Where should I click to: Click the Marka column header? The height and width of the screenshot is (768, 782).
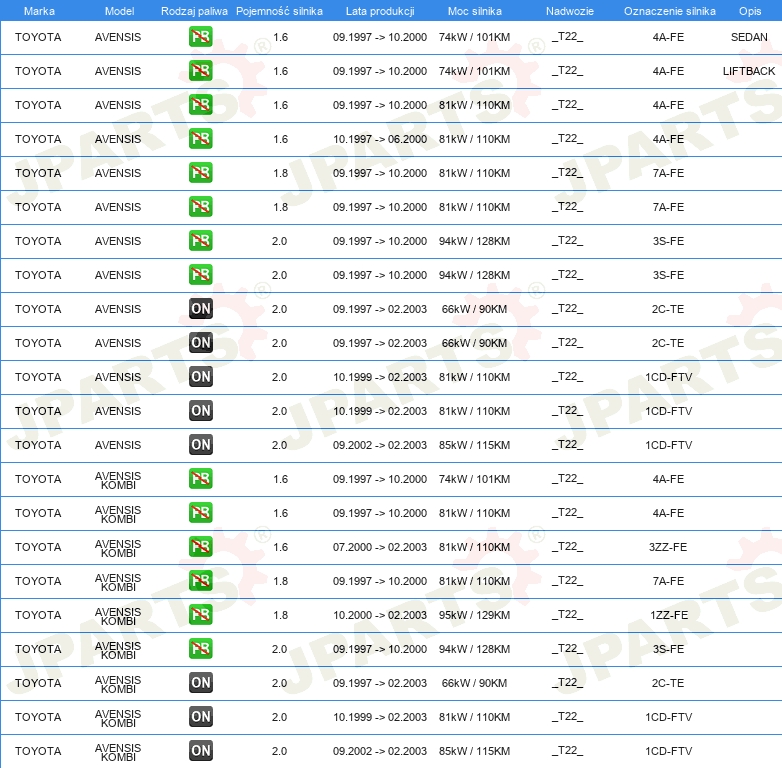39,11
